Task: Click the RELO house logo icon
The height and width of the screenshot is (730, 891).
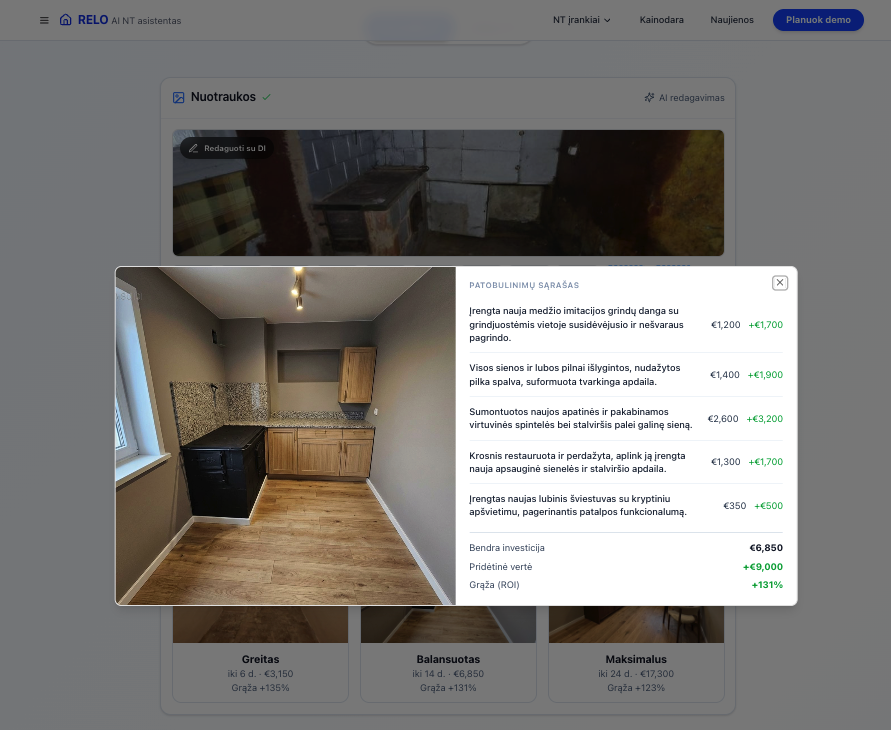Action: [66, 20]
